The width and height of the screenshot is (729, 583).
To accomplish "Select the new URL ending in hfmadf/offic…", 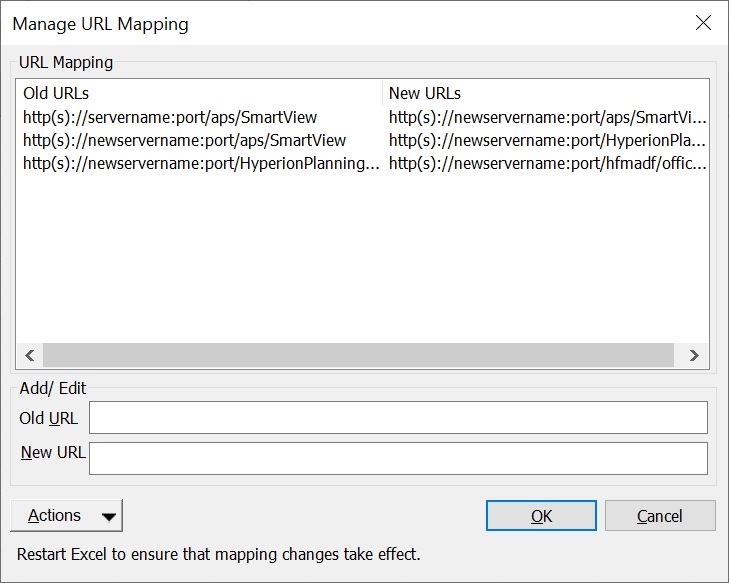I will click(547, 163).
